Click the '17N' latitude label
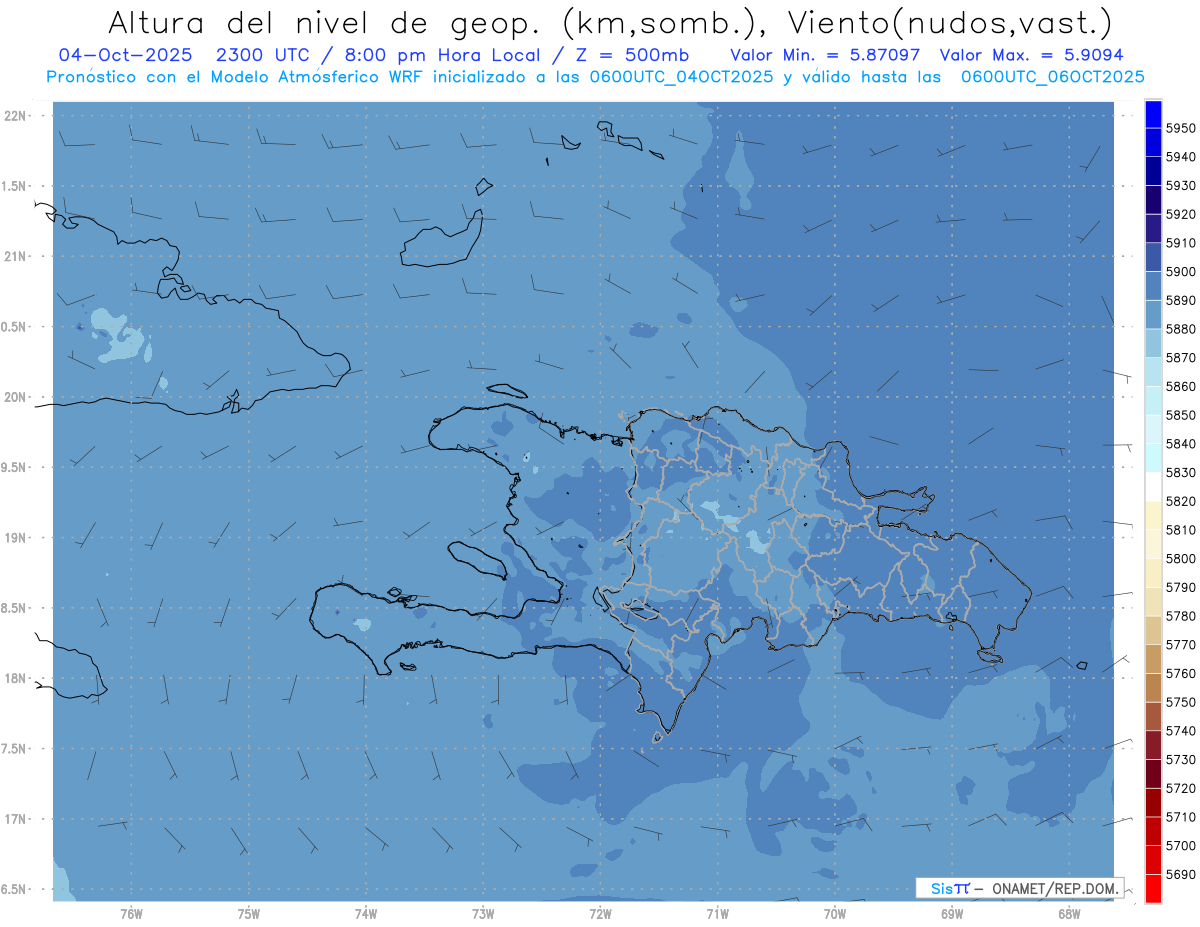The image size is (1200, 927). pyautogui.click(x=15, y=819)
